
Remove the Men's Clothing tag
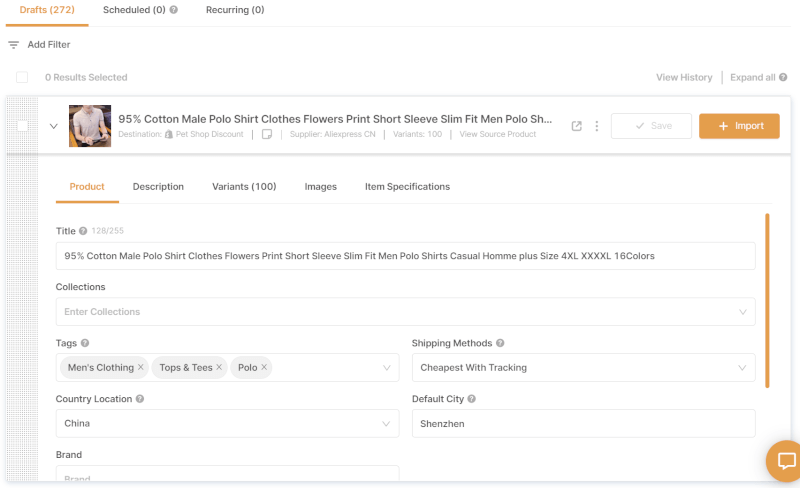141,367
